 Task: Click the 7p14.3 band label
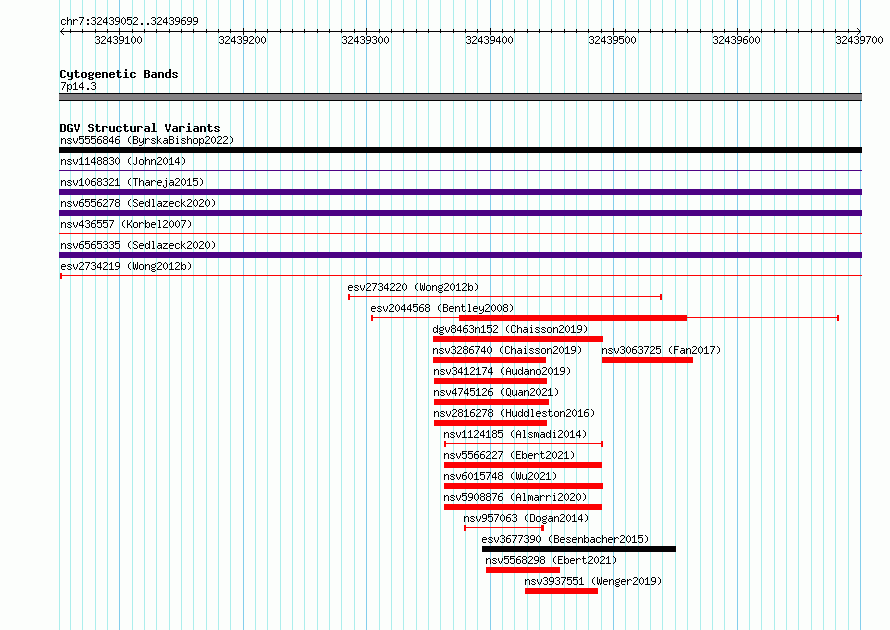(x=78, y=86)
